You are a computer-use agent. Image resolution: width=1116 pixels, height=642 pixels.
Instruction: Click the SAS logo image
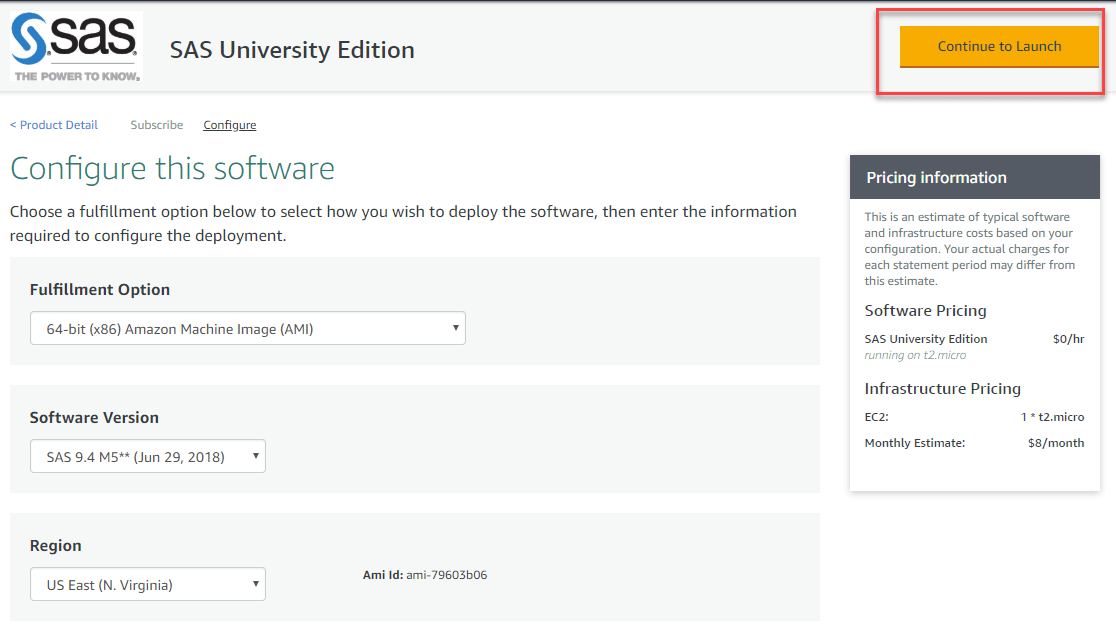pyautogui.click(x=76, y=46)
